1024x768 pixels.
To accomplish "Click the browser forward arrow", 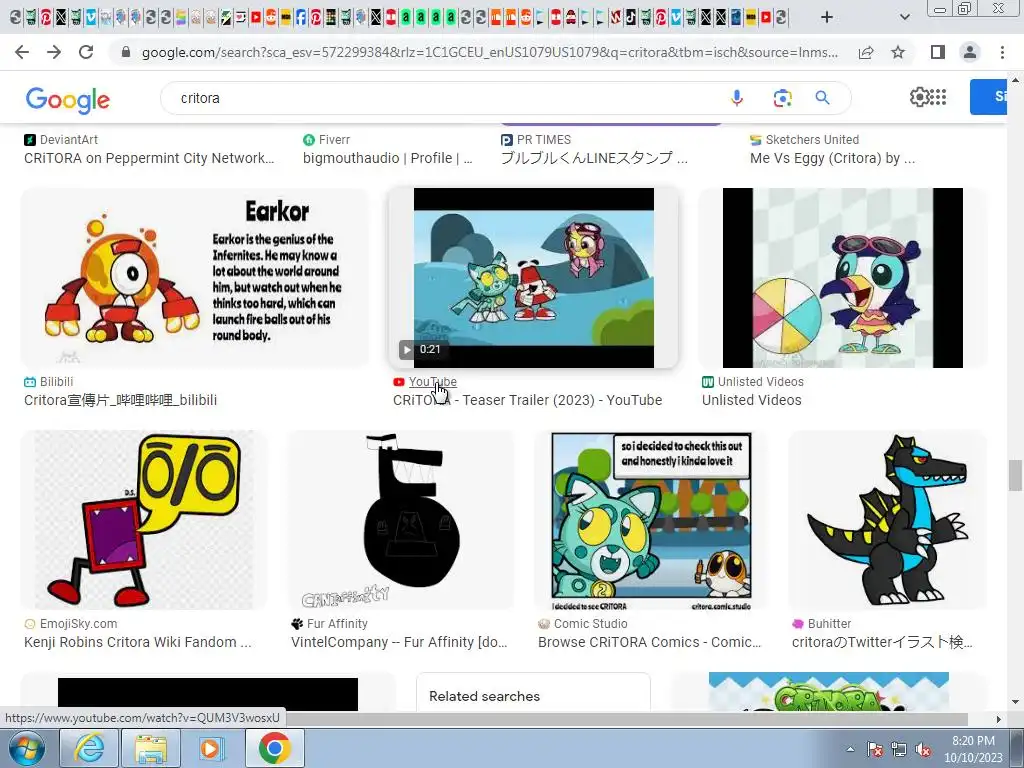I will (x=54, y=52).
